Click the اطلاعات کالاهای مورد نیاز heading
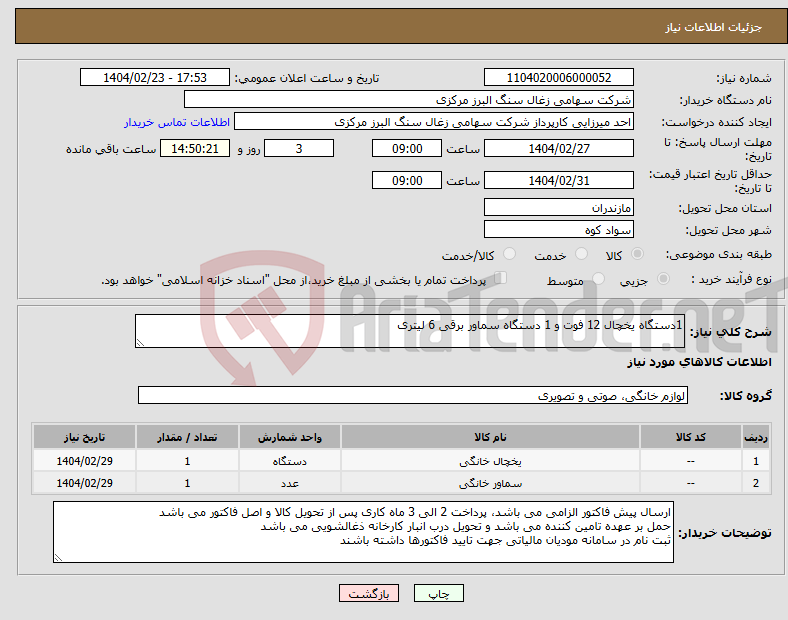 point(699,362)
